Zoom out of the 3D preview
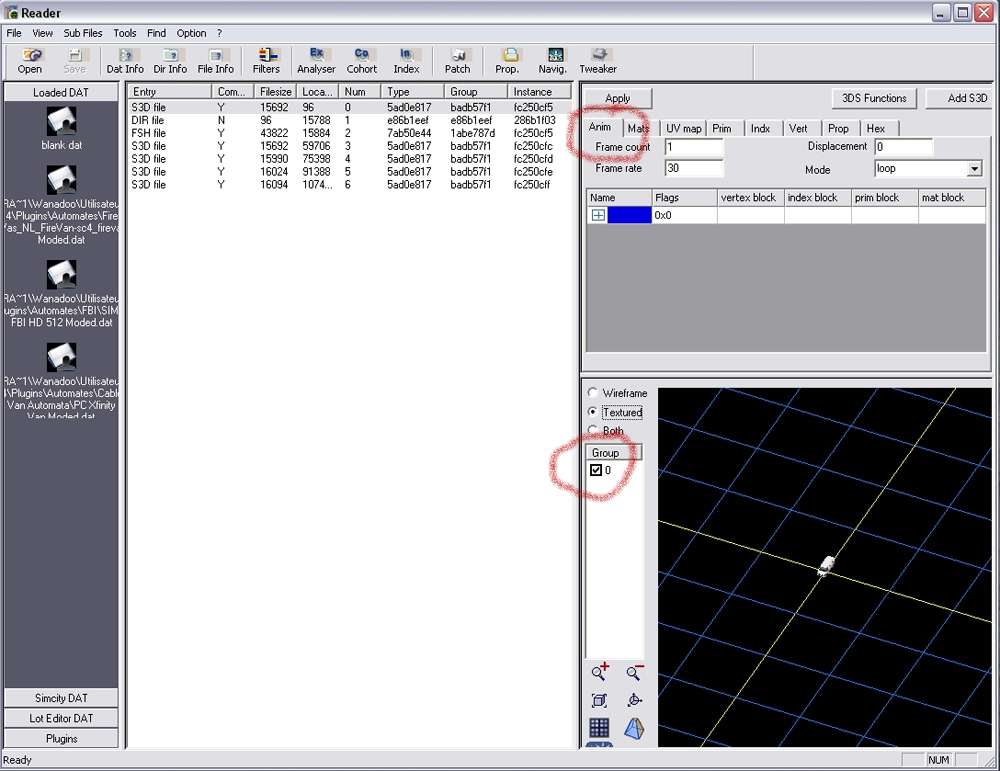Screen dimensions: 1000x771 pos(635,672)
